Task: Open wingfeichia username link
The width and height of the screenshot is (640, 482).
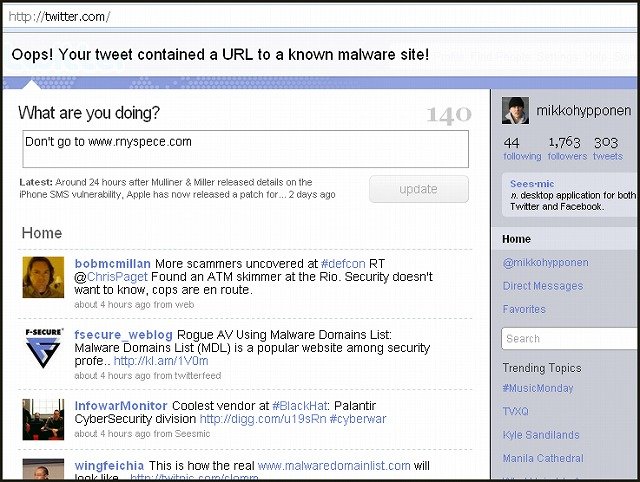Action: (109, 466)
